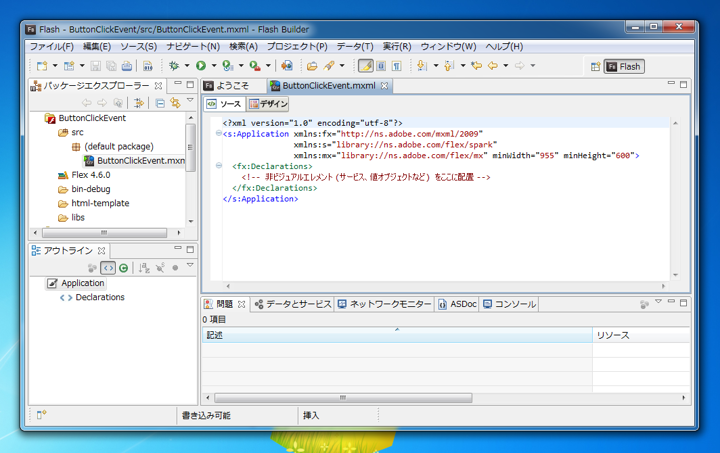Click the binary file icon after Print

coord(147,66)
